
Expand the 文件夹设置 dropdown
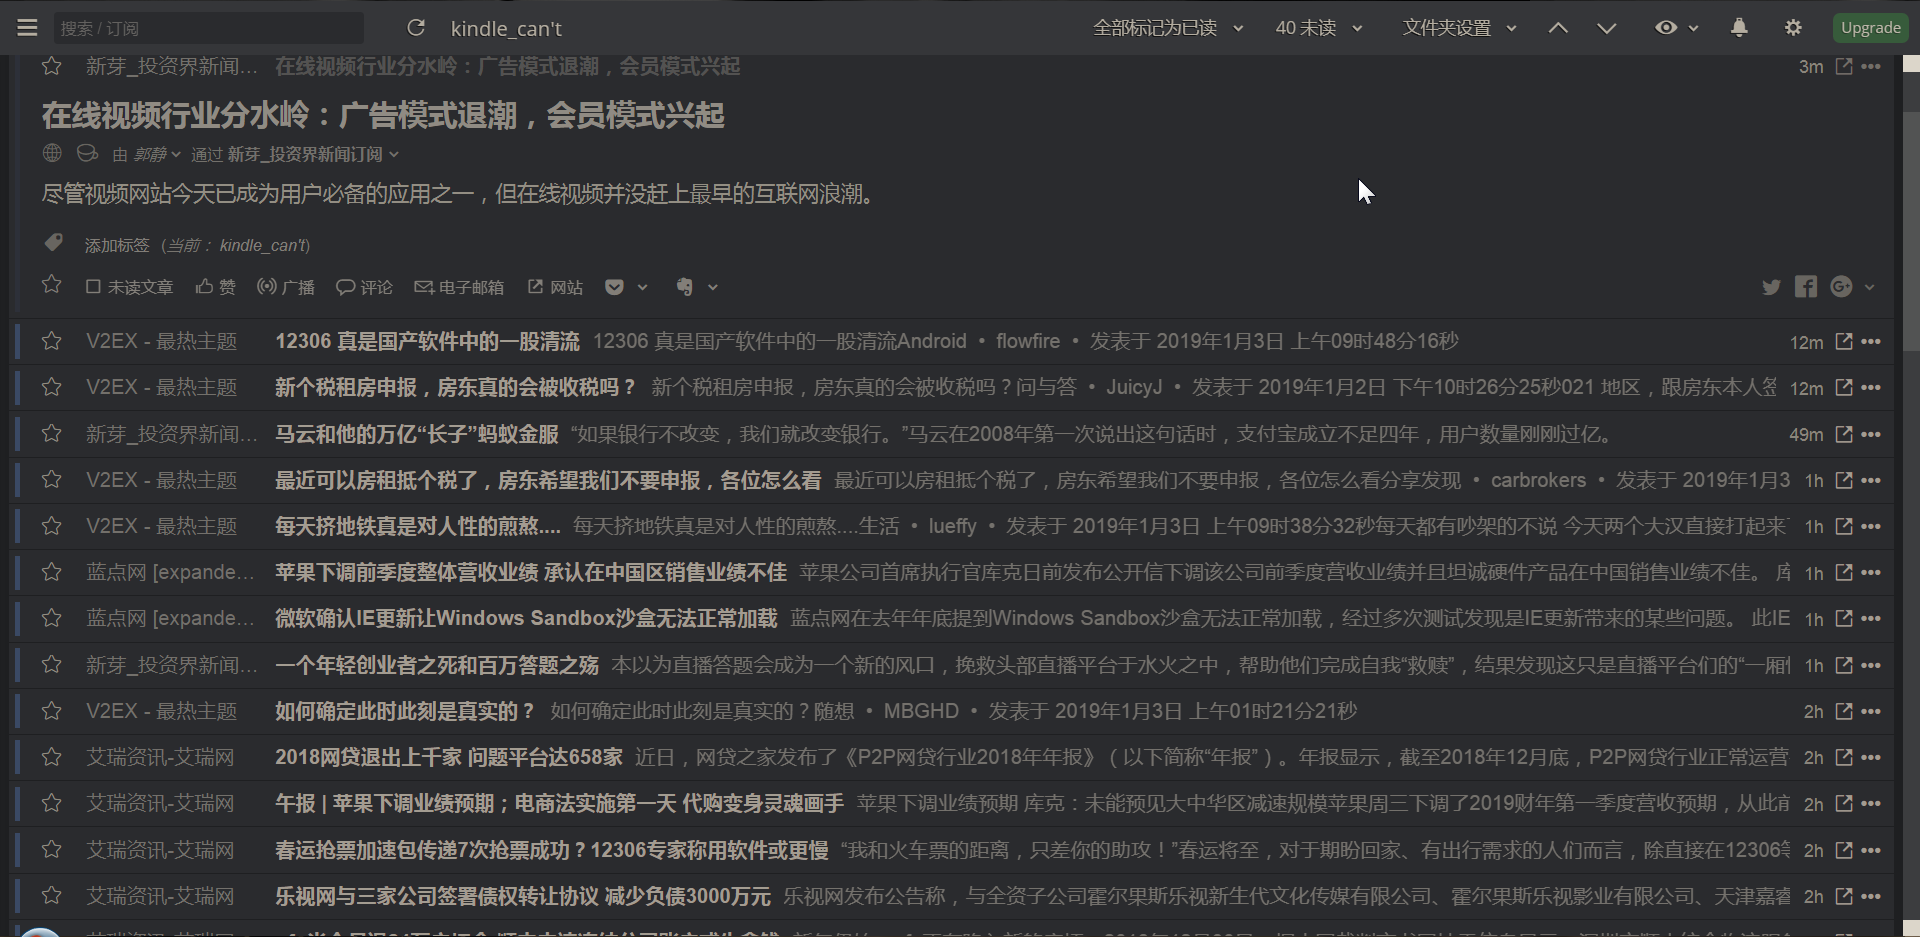(x=1458, y=27)
